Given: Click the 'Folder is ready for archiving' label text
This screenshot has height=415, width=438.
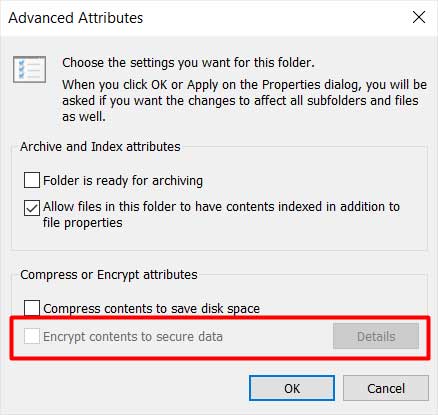Looking at the screenshot, I should point(123,181).
